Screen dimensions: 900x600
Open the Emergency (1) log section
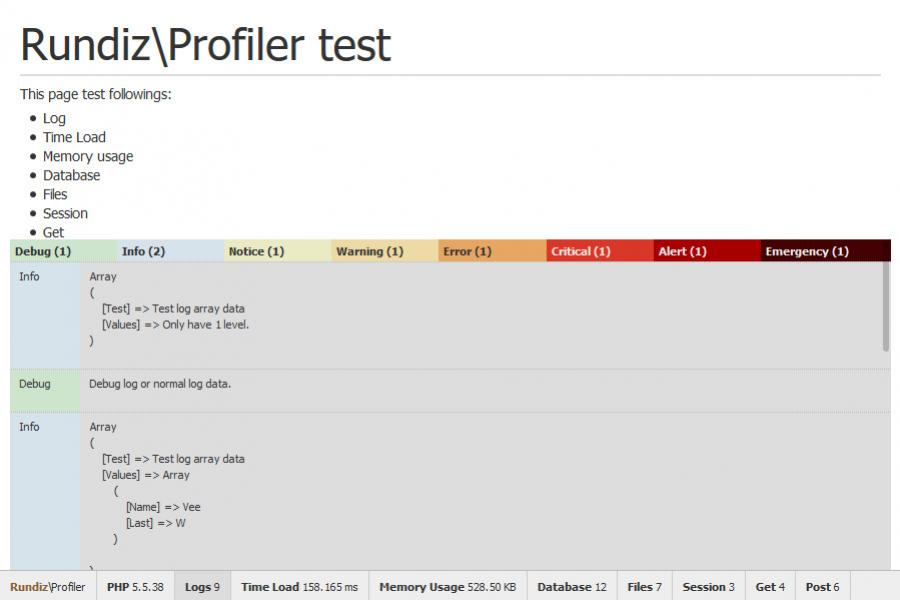coord(807,251)
